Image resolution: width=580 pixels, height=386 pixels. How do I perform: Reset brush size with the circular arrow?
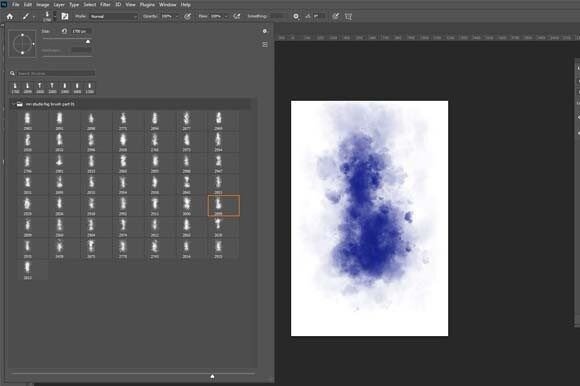[64, 31]
